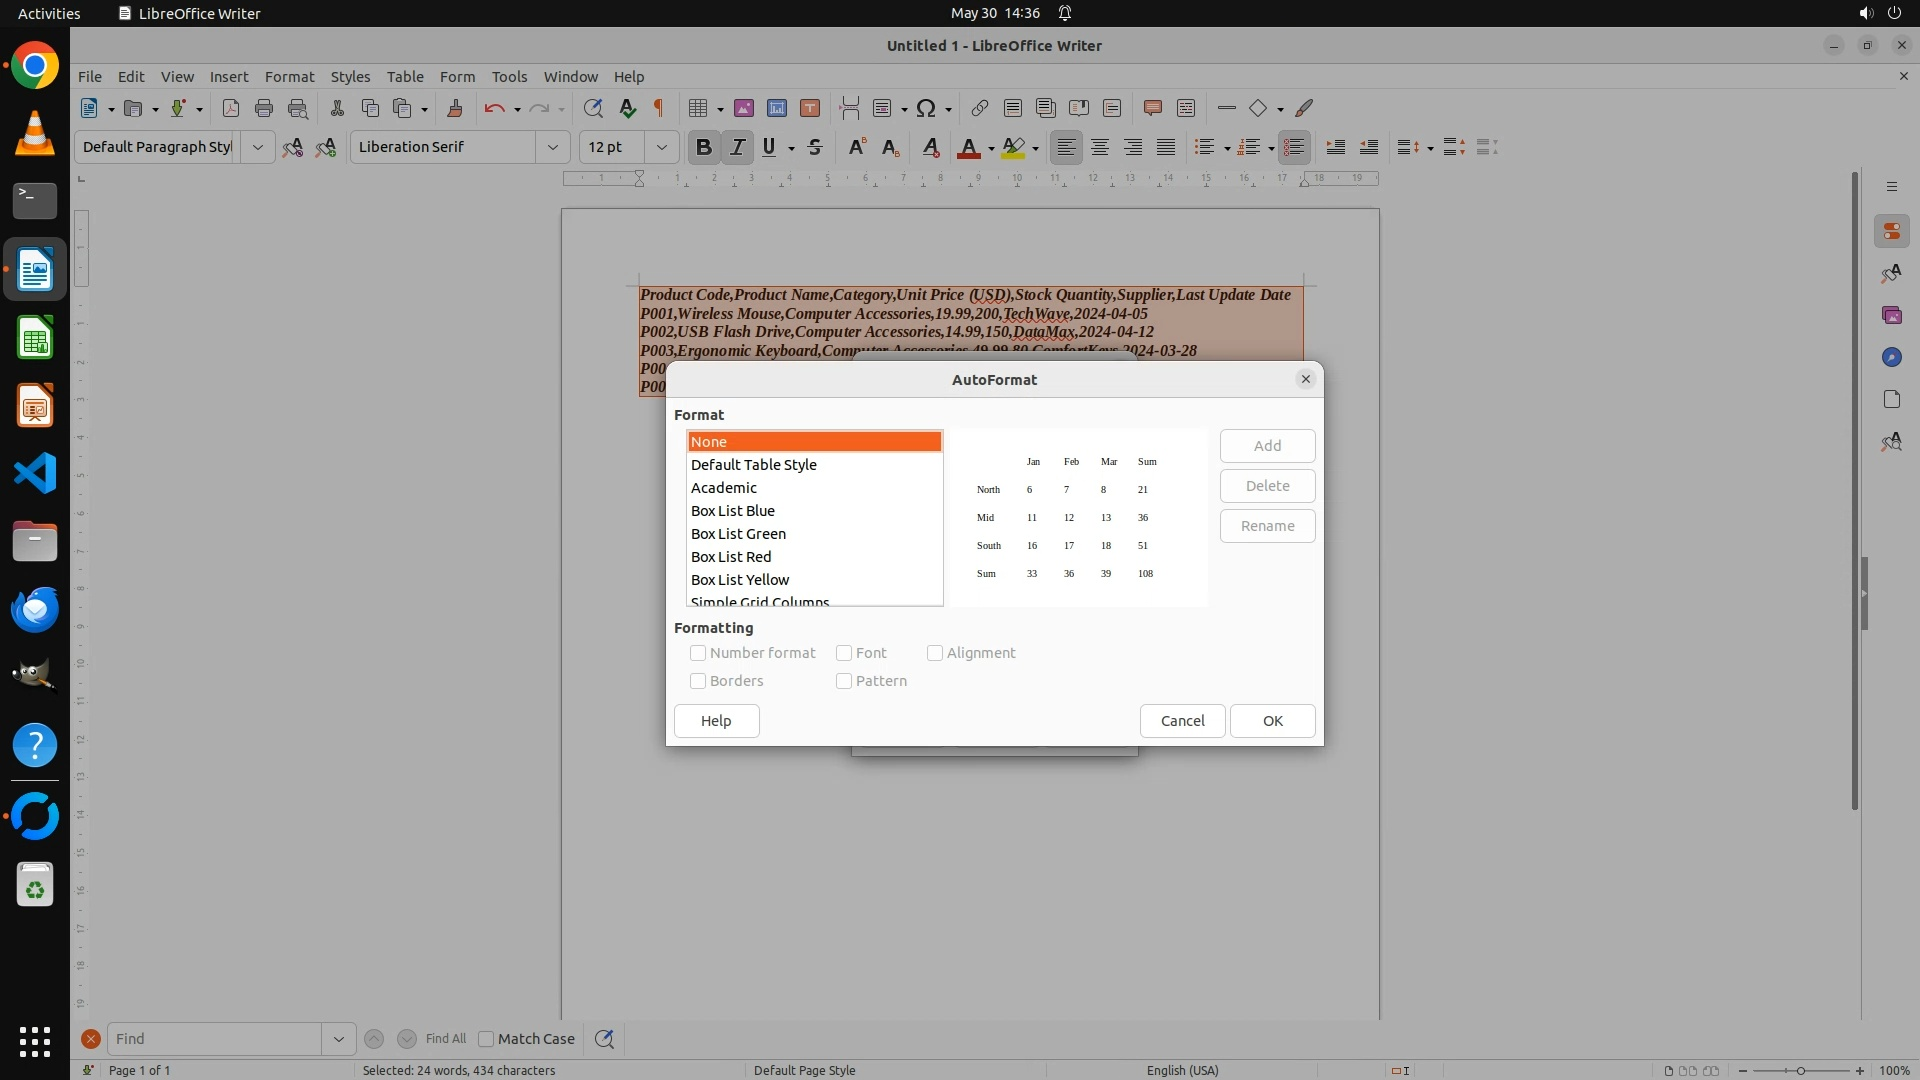The width and height of the screenshot is (1920, 1080).
Task: Click the Insert Special Character omega icon
Action: 926,108
